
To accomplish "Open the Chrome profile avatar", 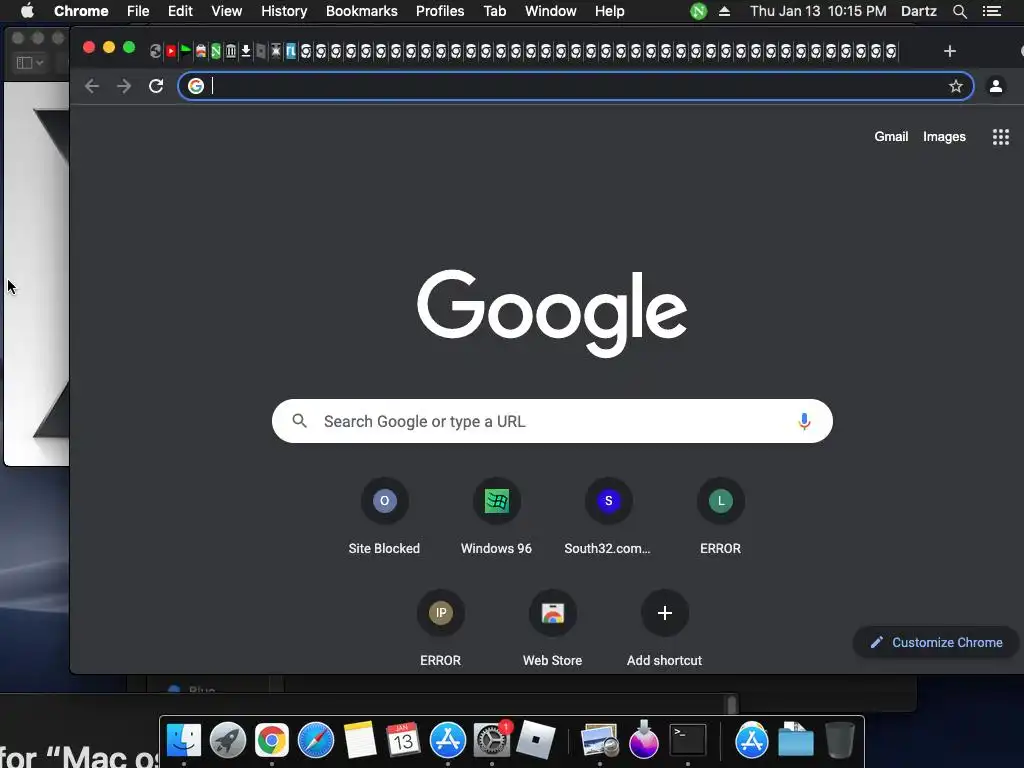I will click(995, 86).
